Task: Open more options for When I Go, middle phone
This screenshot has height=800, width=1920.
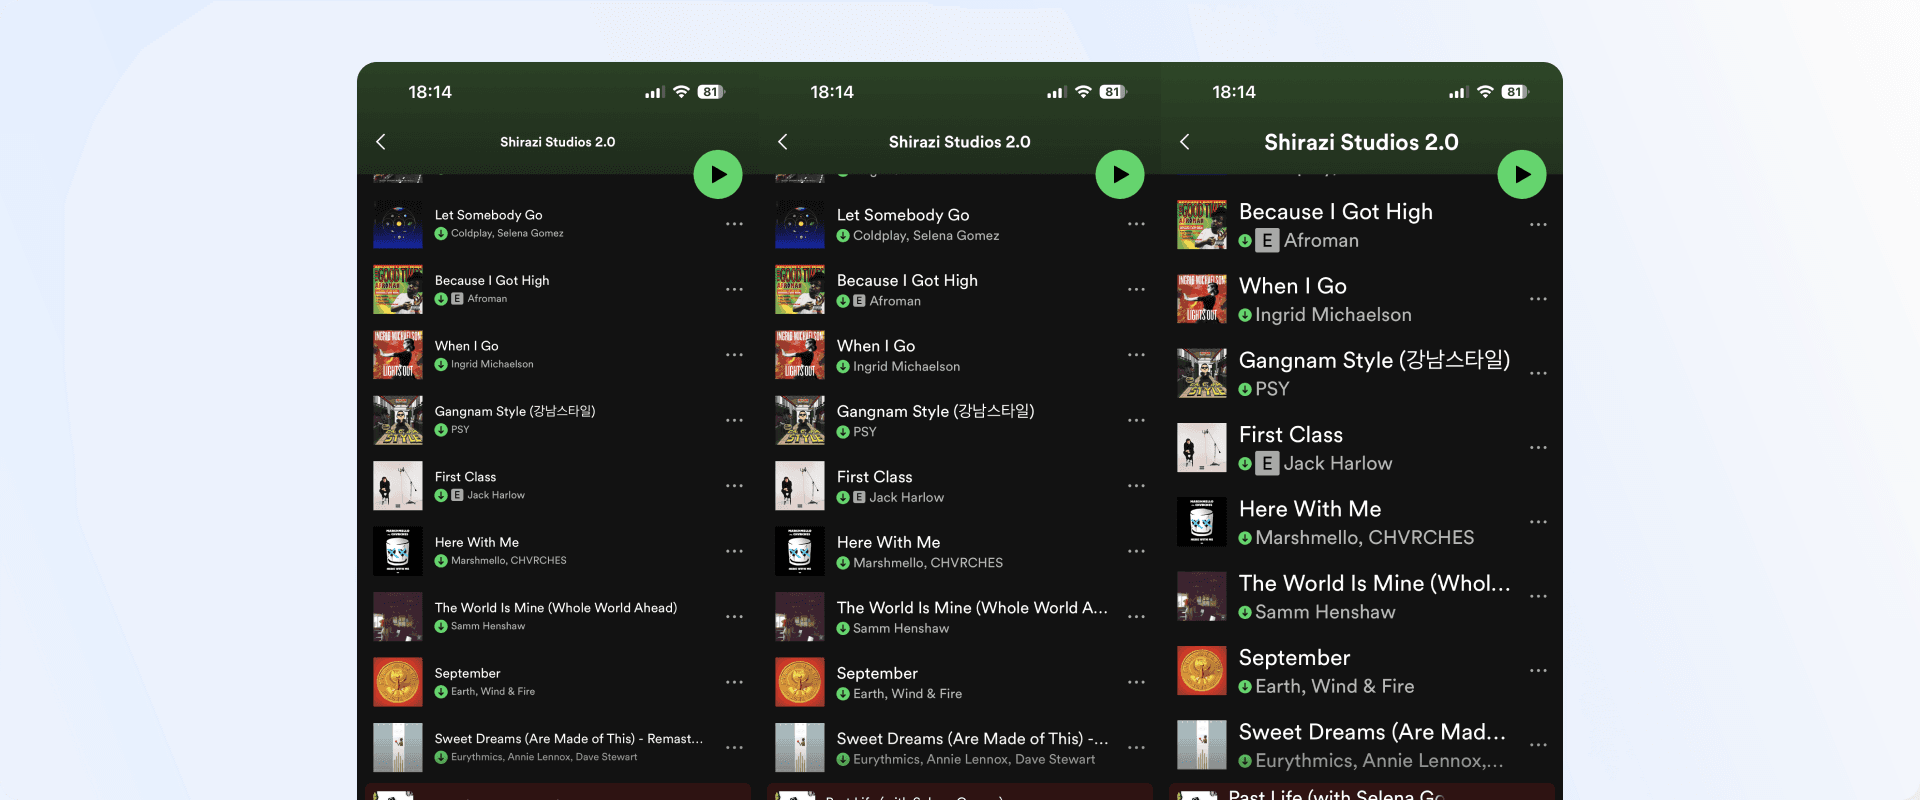Action: click(x=1136, y=355)
